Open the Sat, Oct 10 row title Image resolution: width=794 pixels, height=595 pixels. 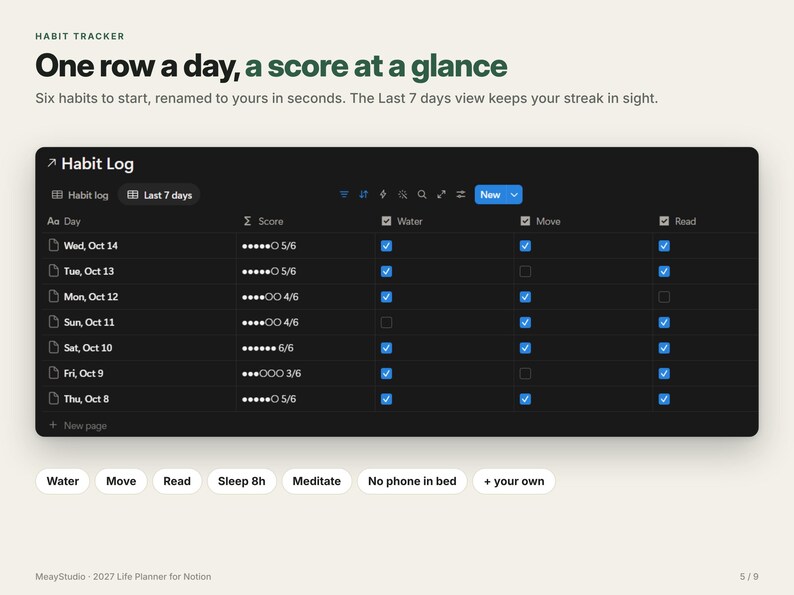click(x=88, y=348)
